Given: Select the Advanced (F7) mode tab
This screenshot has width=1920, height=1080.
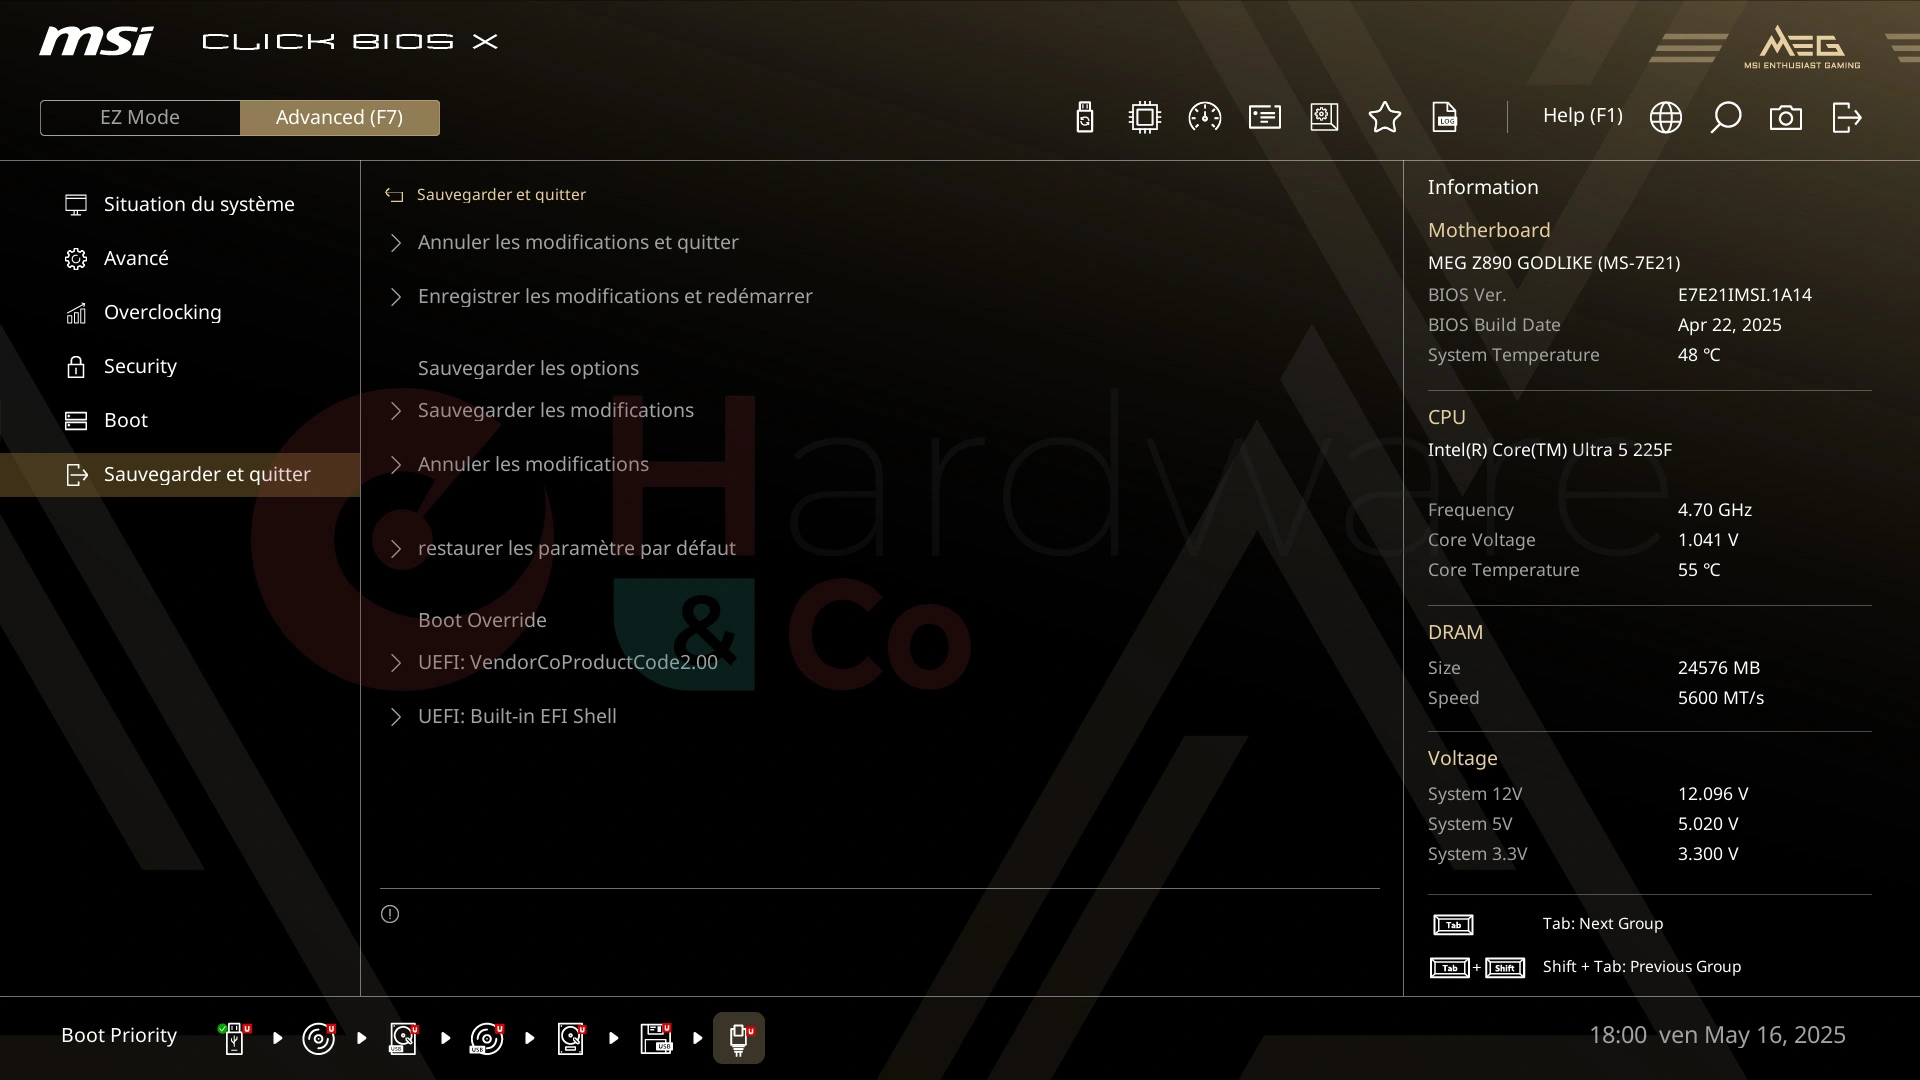Looking at the screenshot, I should [x=340, y=117].
